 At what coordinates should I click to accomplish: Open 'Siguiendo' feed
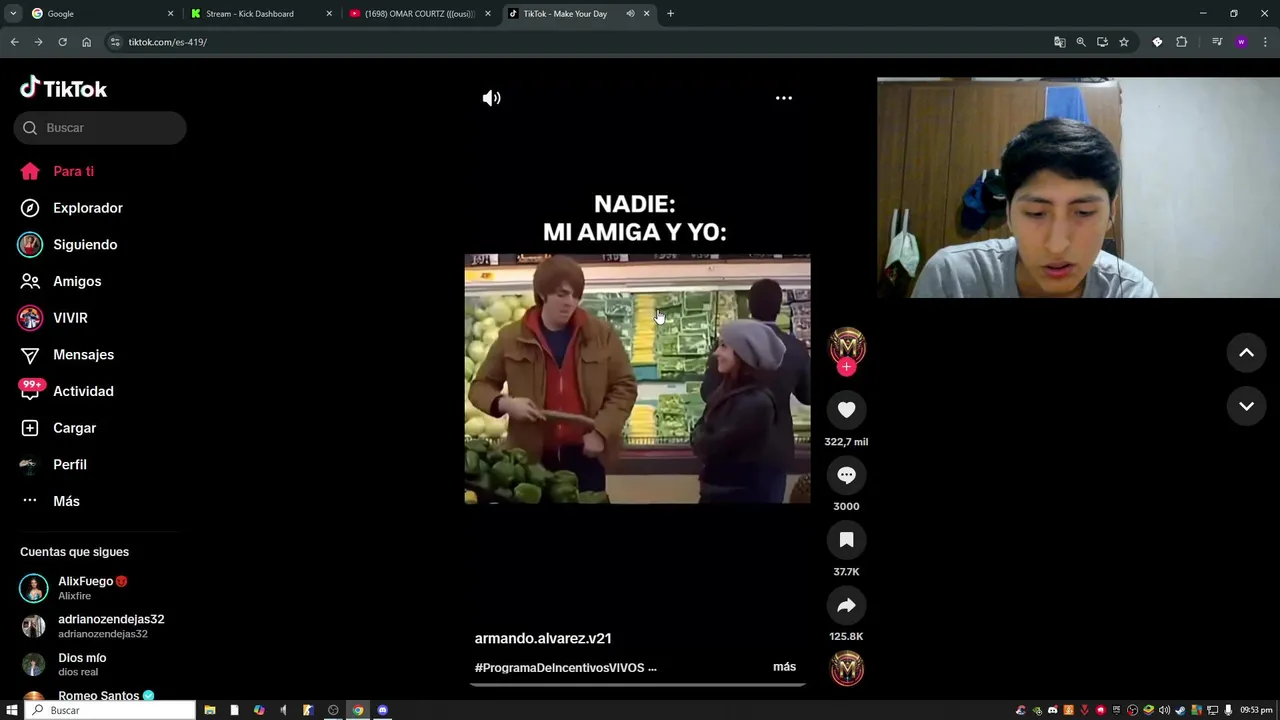[x=68, y=244]
